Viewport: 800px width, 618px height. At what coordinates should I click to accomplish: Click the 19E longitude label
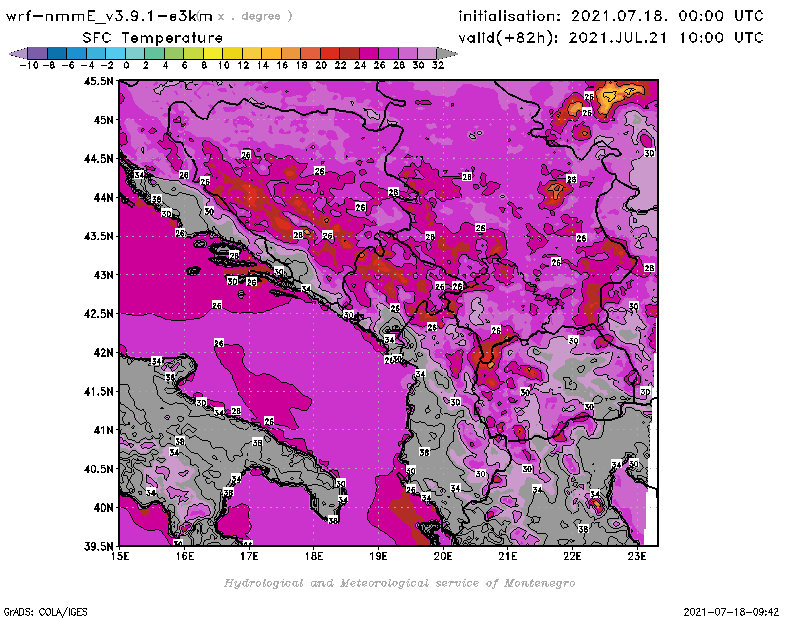tap(378, 557)
